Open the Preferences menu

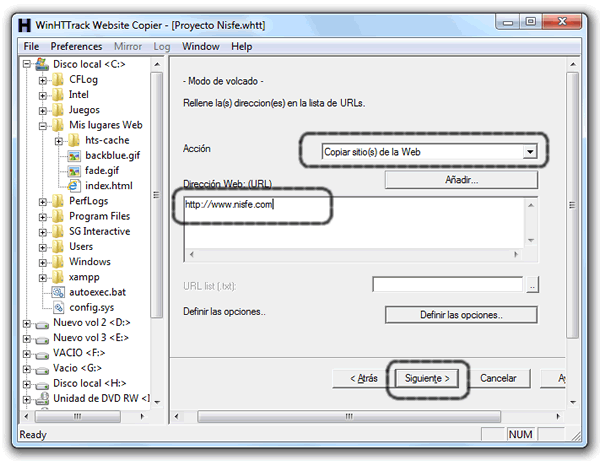coord(76,46)
